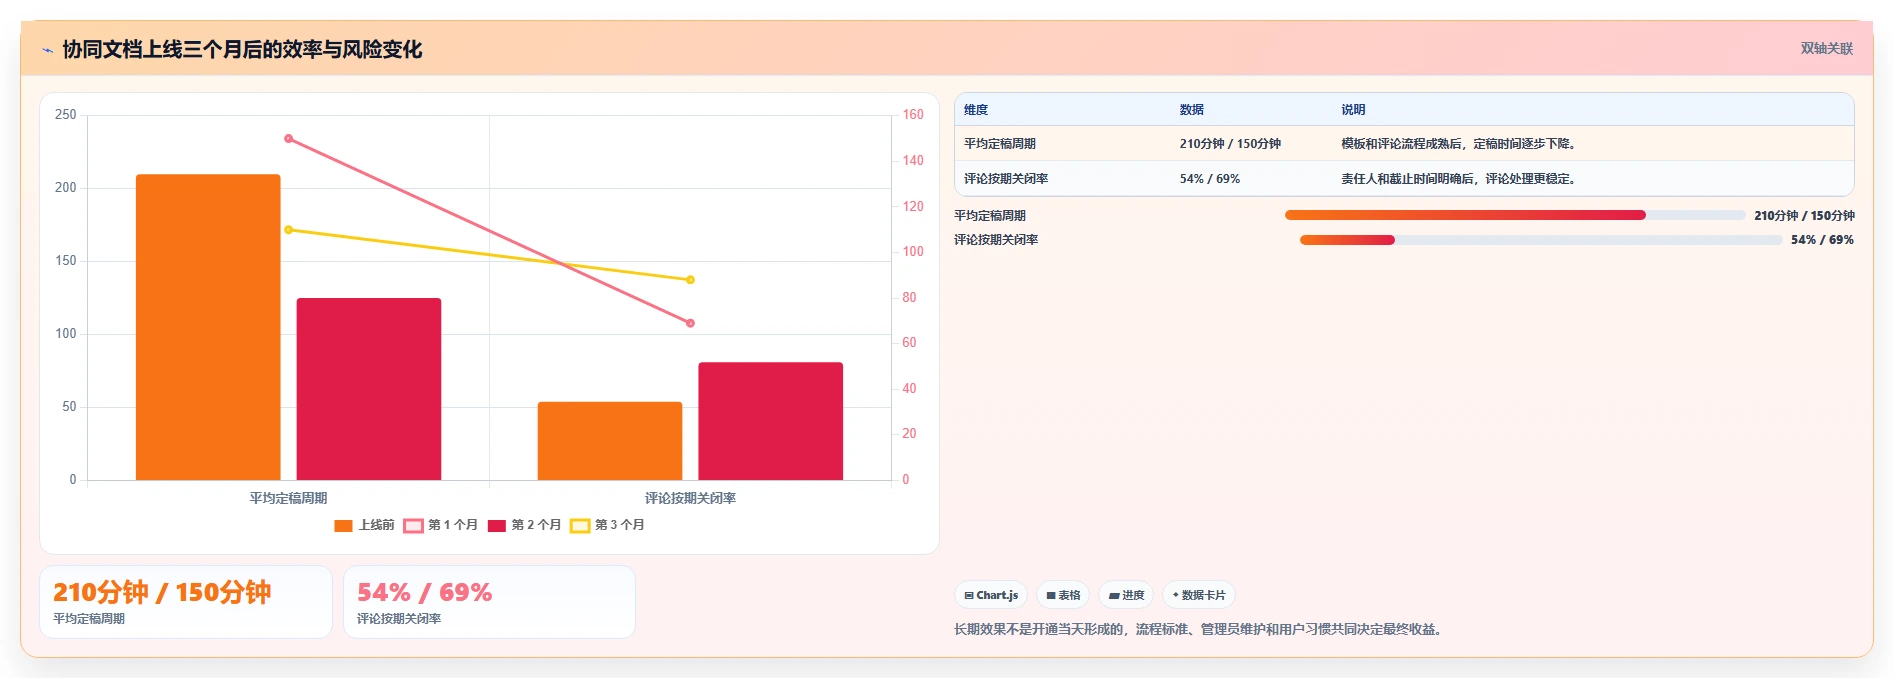This screenshot has height=678, width=1894.
Task: Click the 平均定稿周期 x-axis label in the chart
Action: (288, 498)
